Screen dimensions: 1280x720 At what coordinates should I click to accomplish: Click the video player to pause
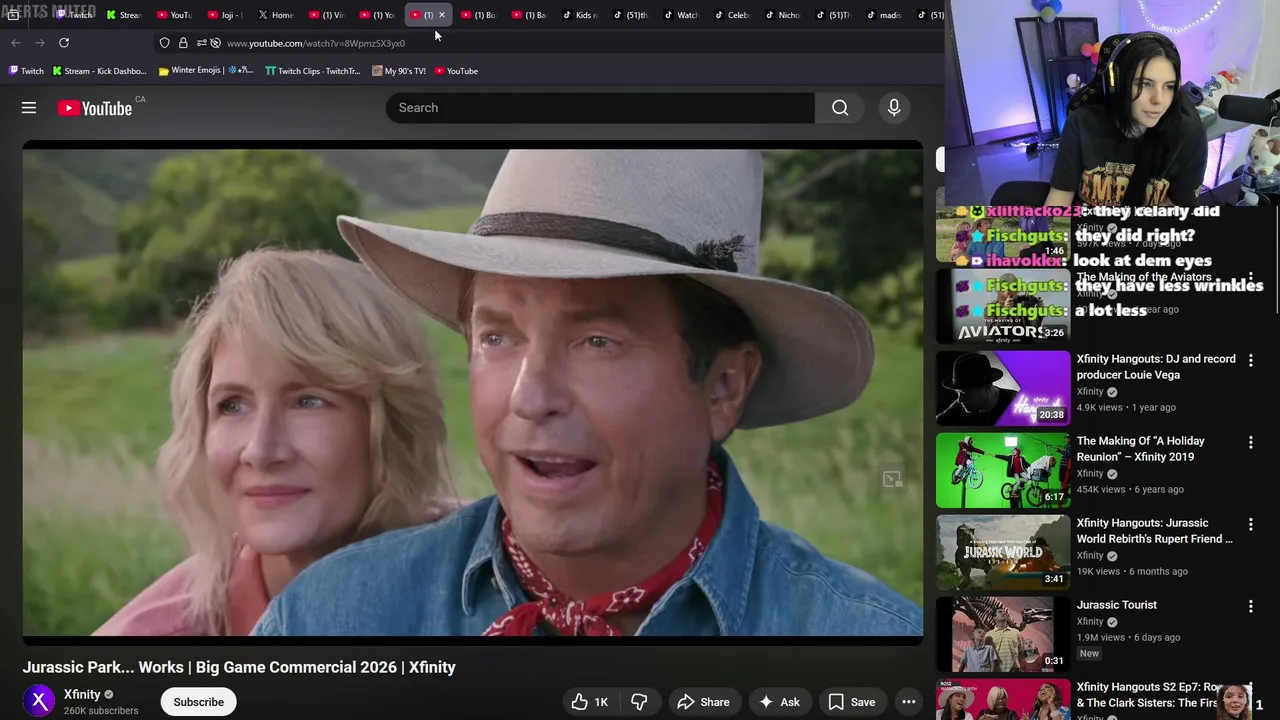click(472, 392)
